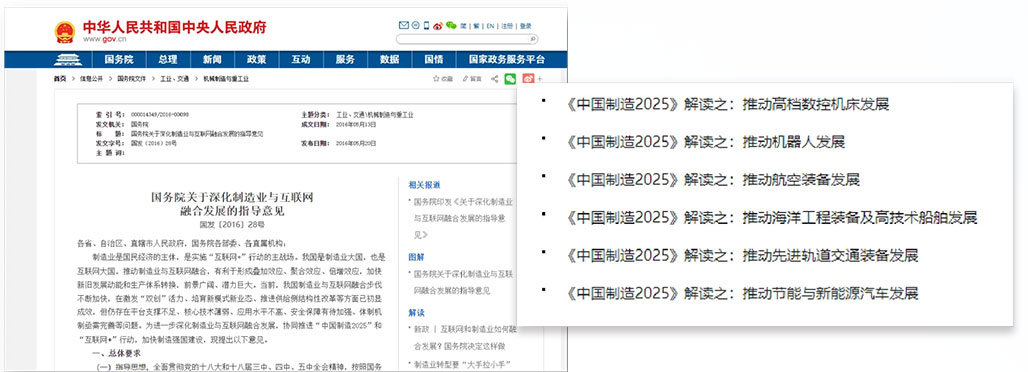1028x372 pixels.
Task: Open 国务院 navigation tab
Action: [119, 59]
